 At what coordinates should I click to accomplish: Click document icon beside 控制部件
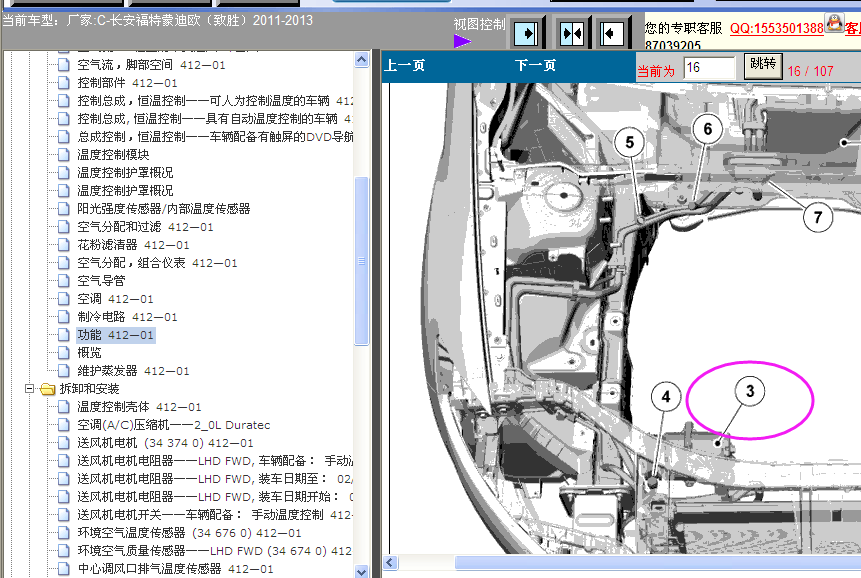pyautogui.click(x=64, y=83)
